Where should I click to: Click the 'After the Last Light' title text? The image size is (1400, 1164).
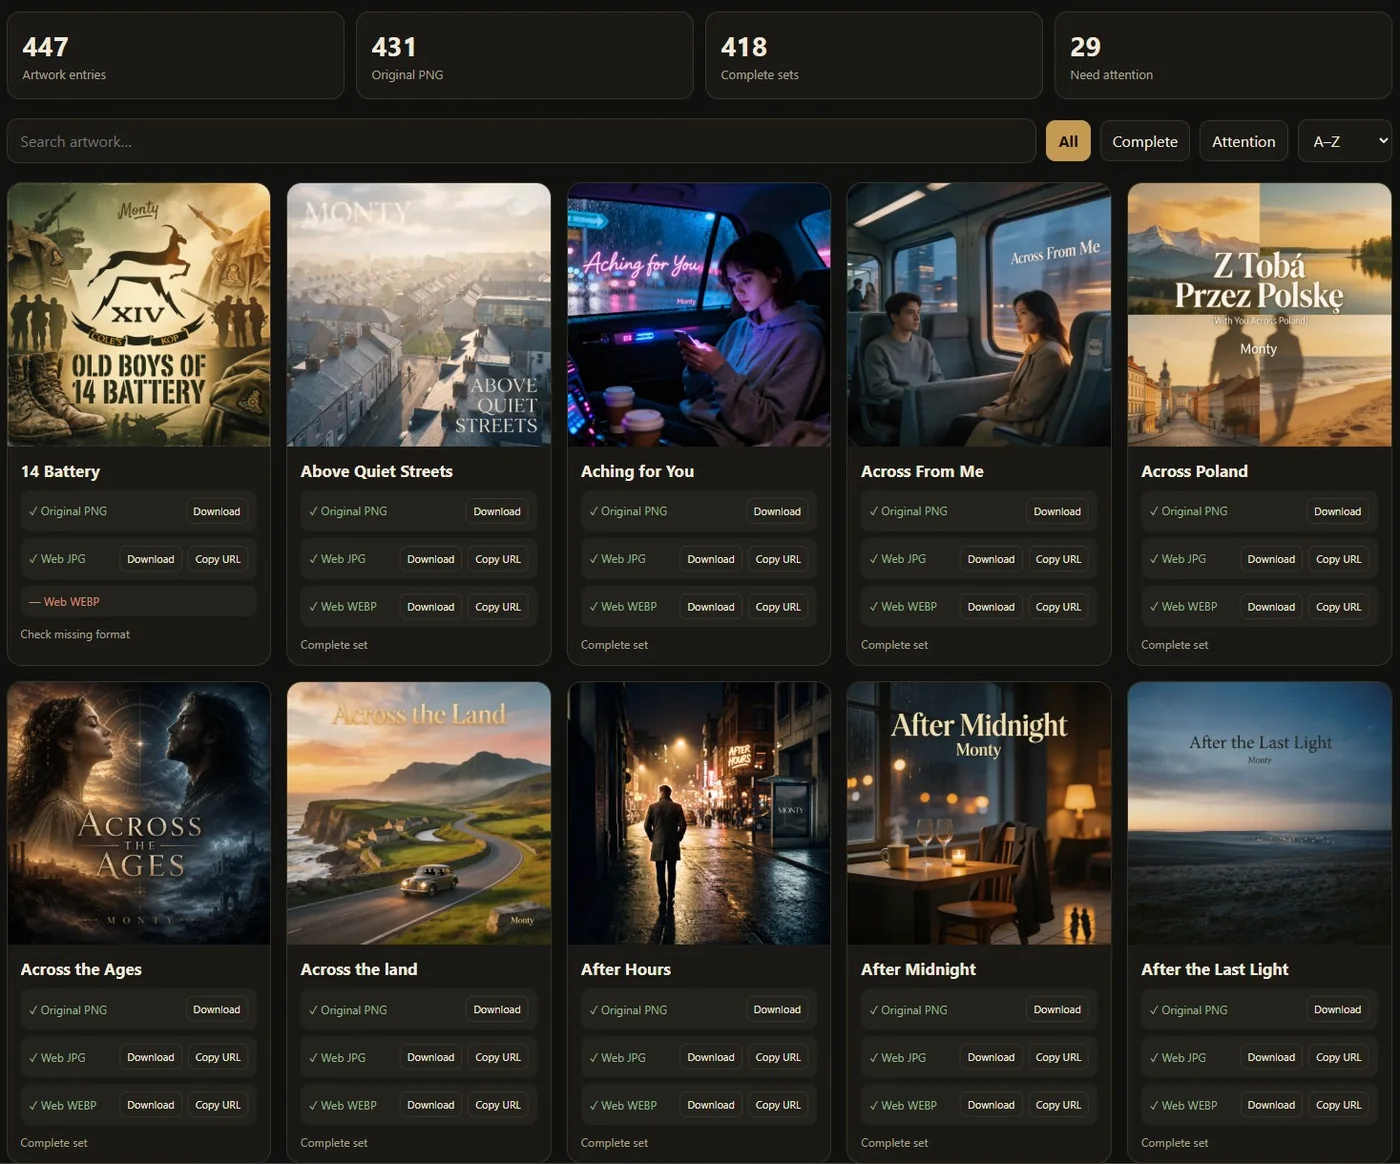1215,969
